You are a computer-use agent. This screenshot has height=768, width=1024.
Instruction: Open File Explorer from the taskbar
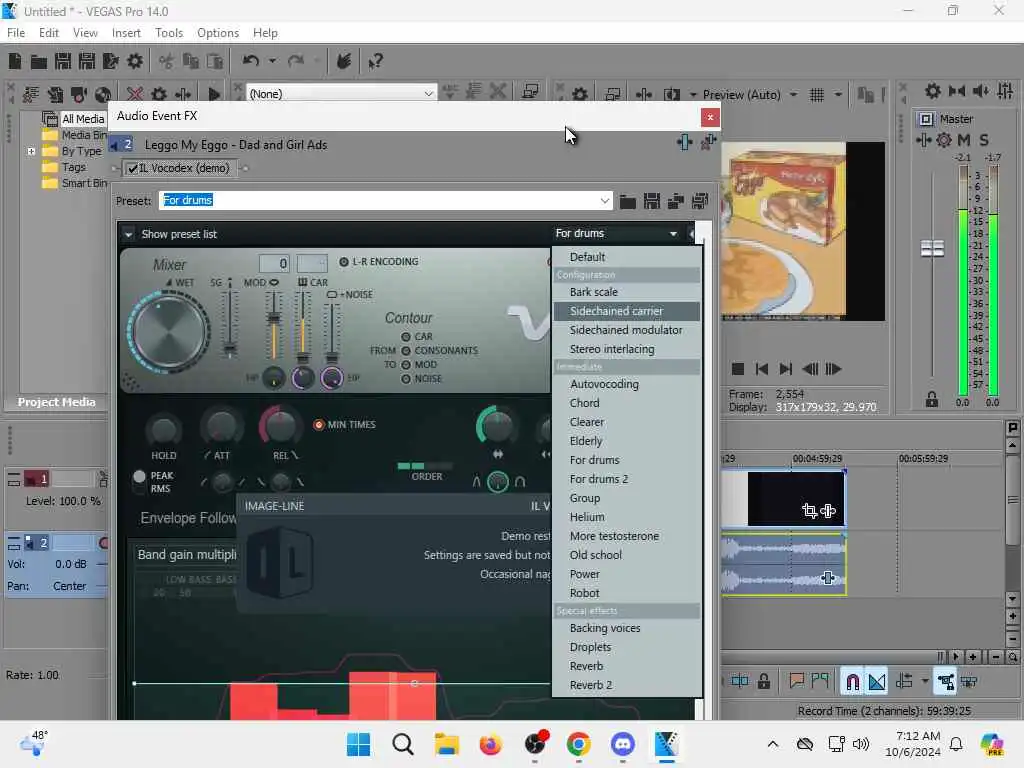coord(447,744)
